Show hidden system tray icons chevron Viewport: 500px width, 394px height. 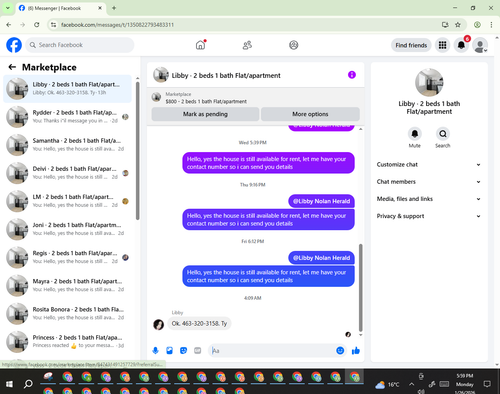coord(412,384)
